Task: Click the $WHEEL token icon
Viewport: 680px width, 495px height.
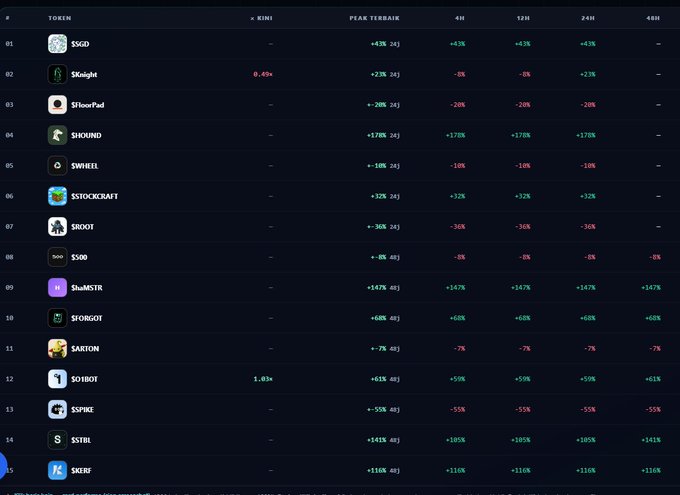Action: click(x=57, y=166)
